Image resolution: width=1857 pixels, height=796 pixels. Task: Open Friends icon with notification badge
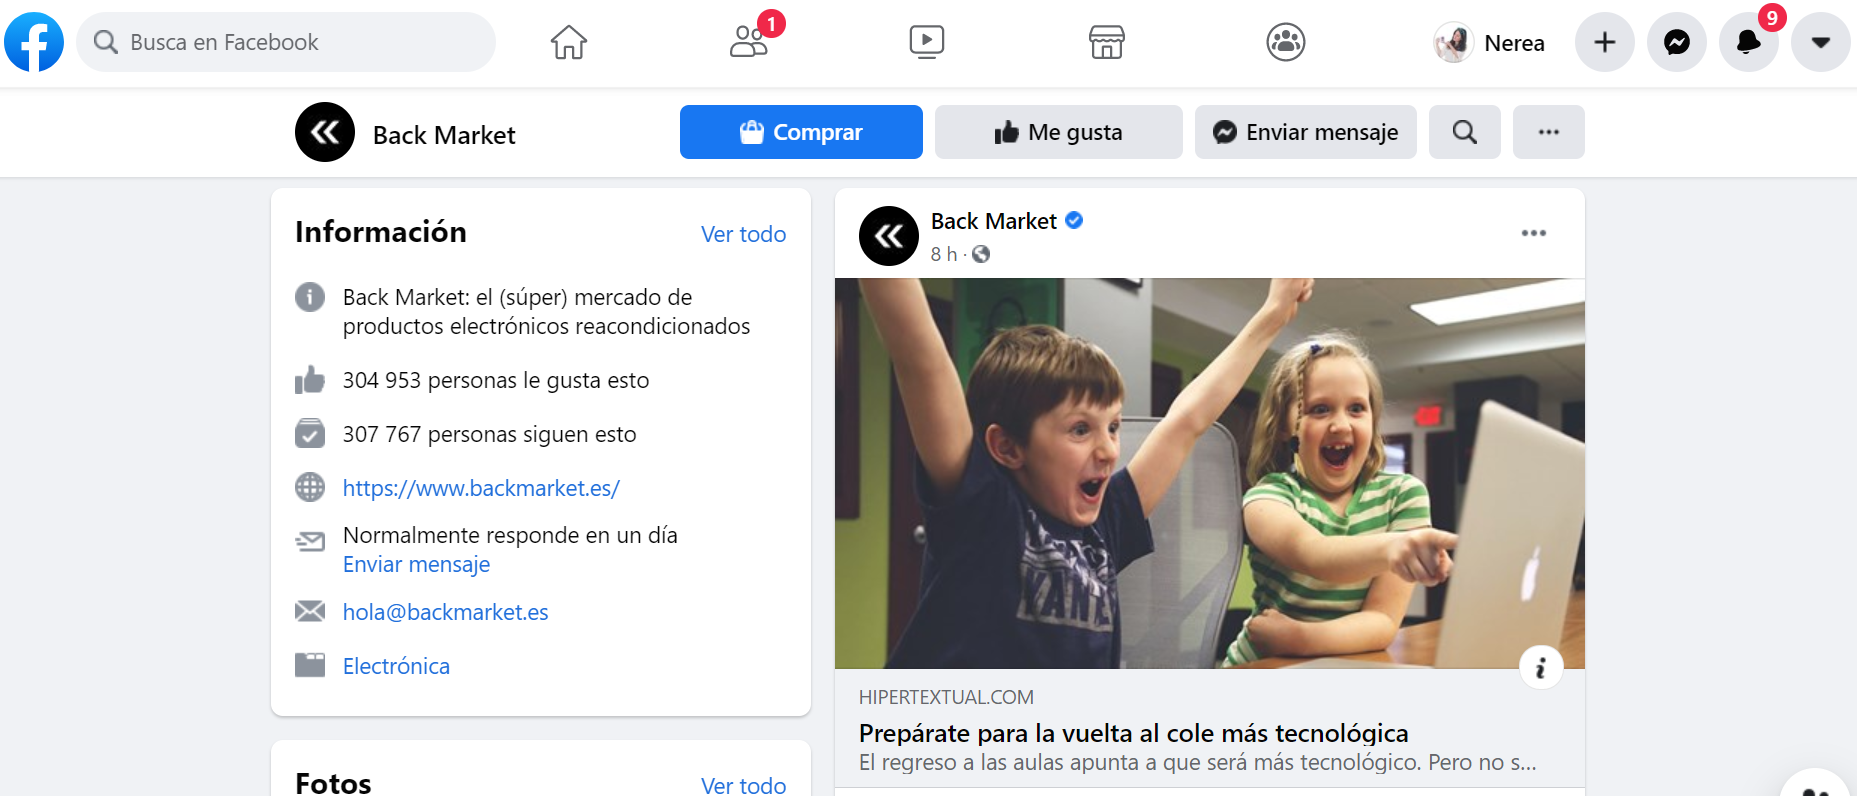[749, 42]
